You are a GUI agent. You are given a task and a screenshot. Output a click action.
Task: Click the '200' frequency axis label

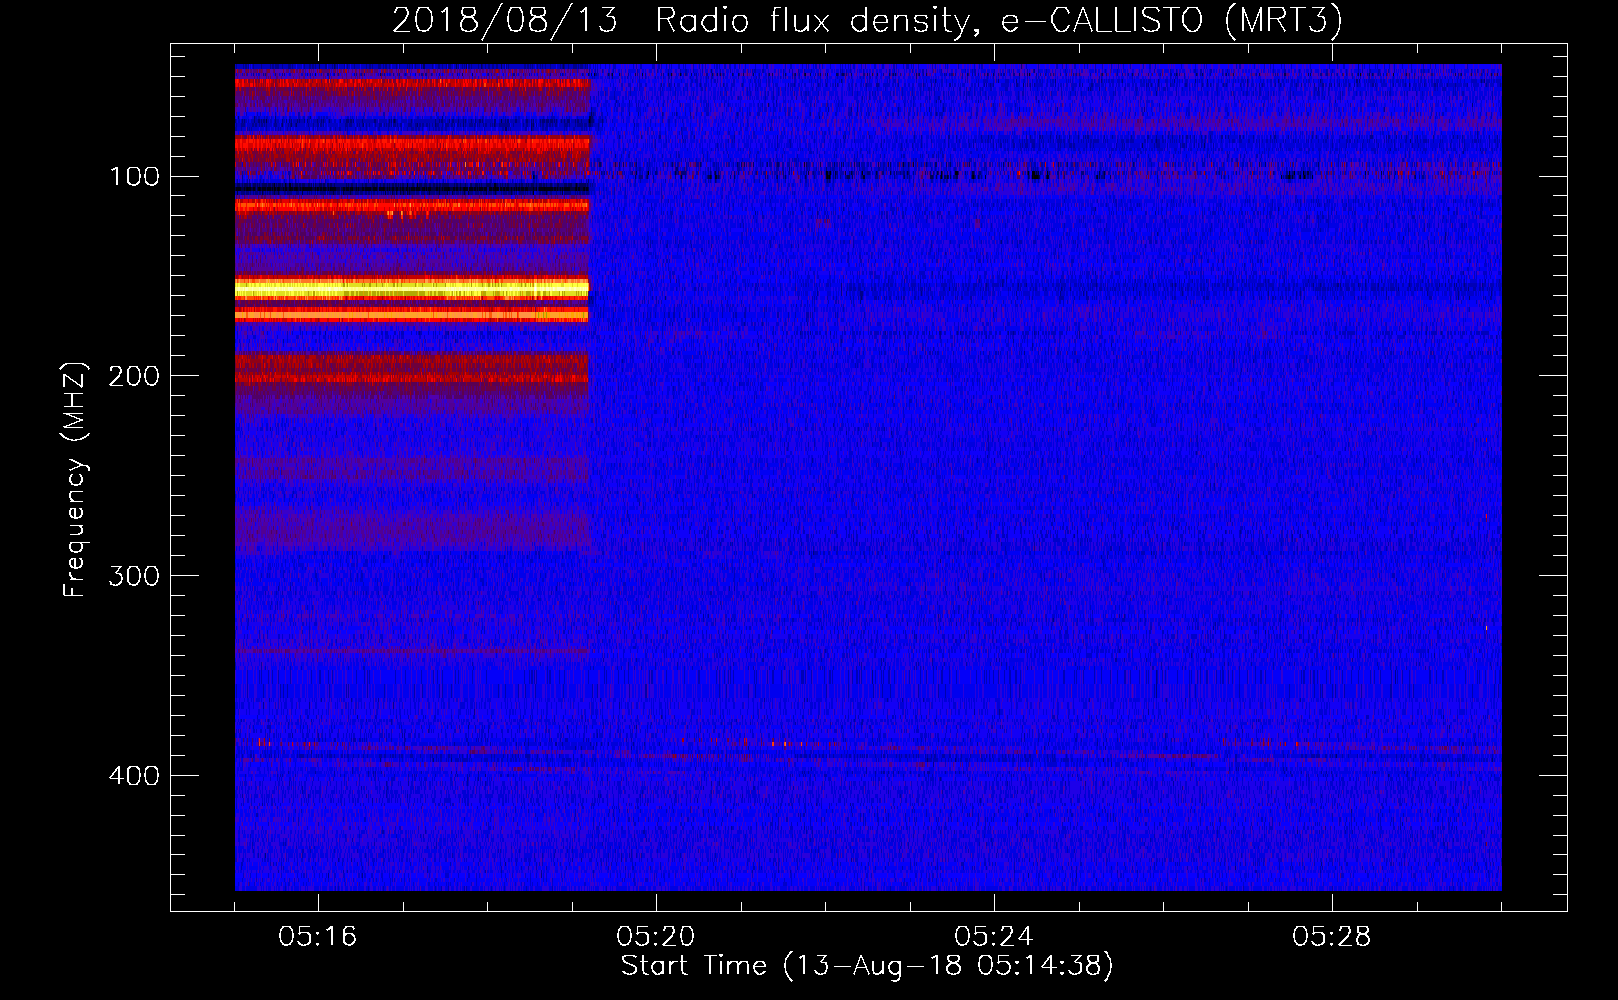click(134, 376)
